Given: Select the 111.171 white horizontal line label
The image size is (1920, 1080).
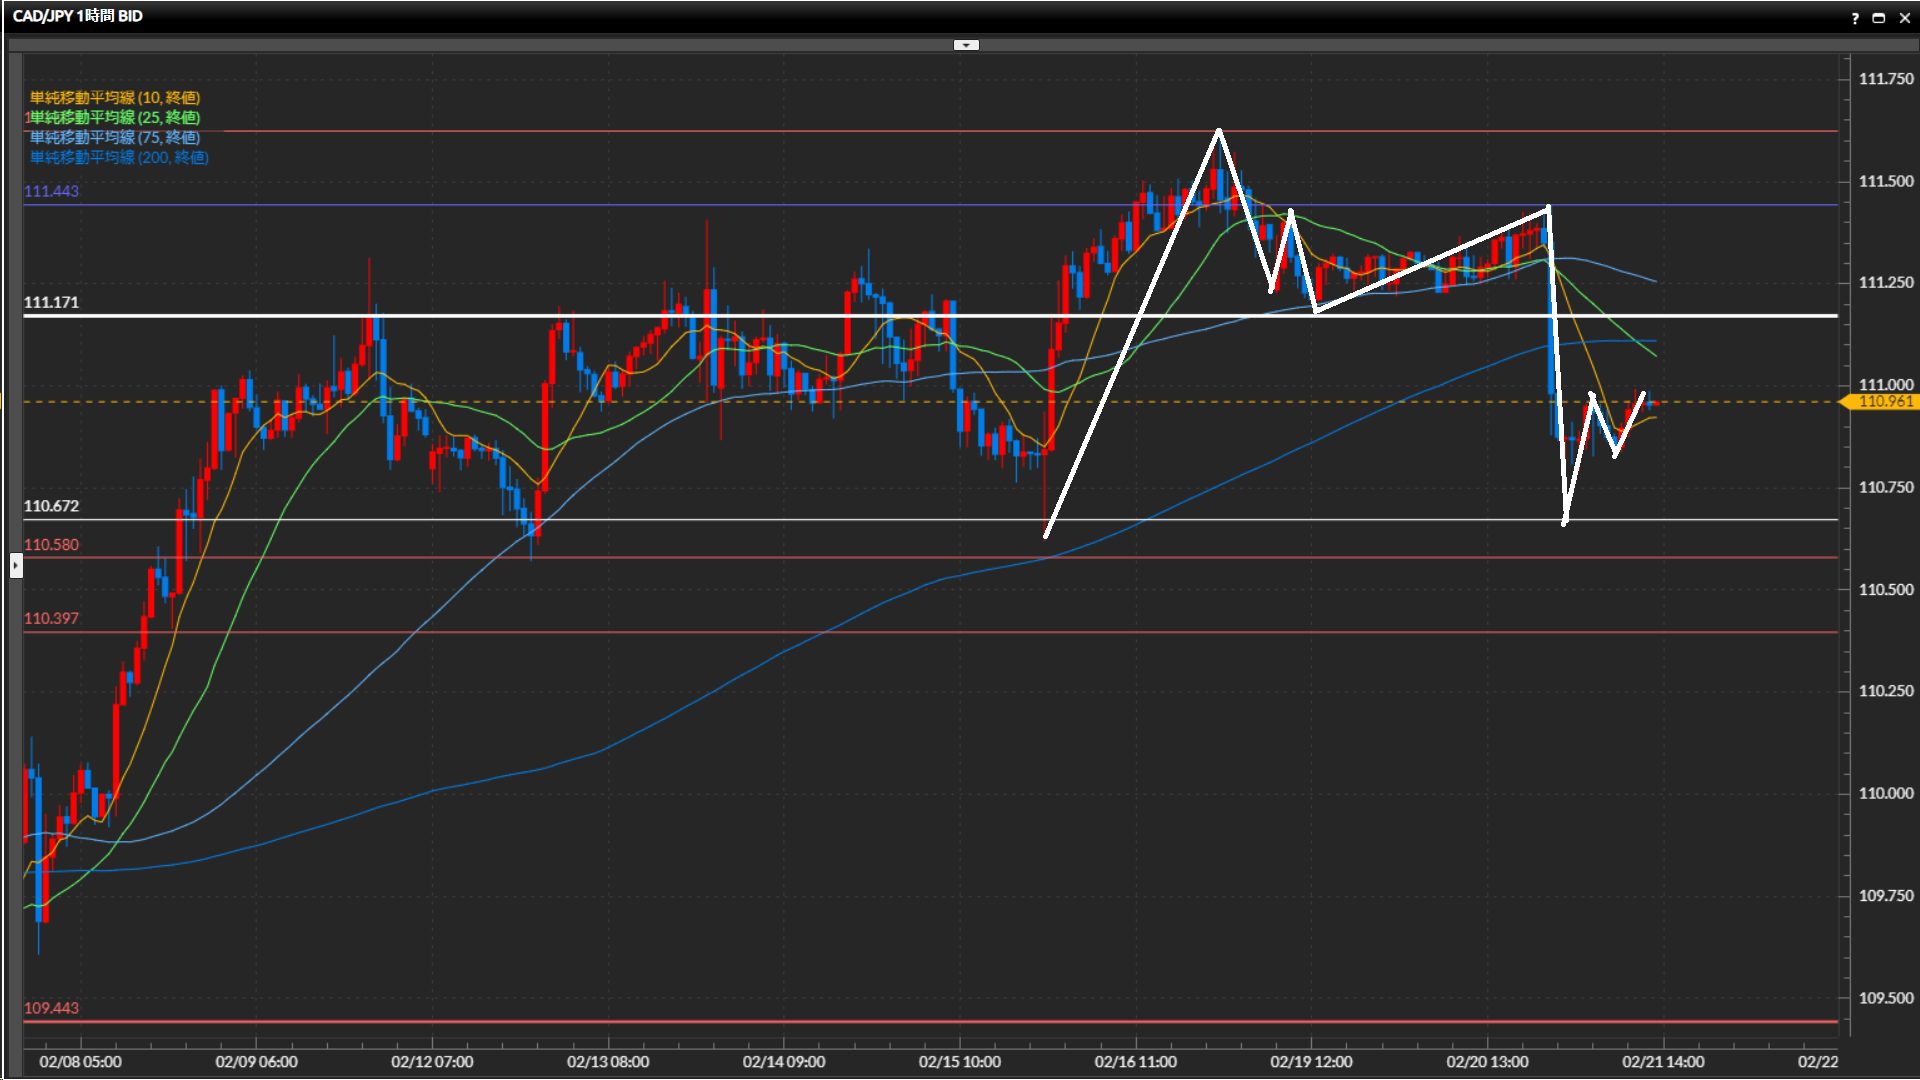Looking at the screenshot, I should coord(51,302).
